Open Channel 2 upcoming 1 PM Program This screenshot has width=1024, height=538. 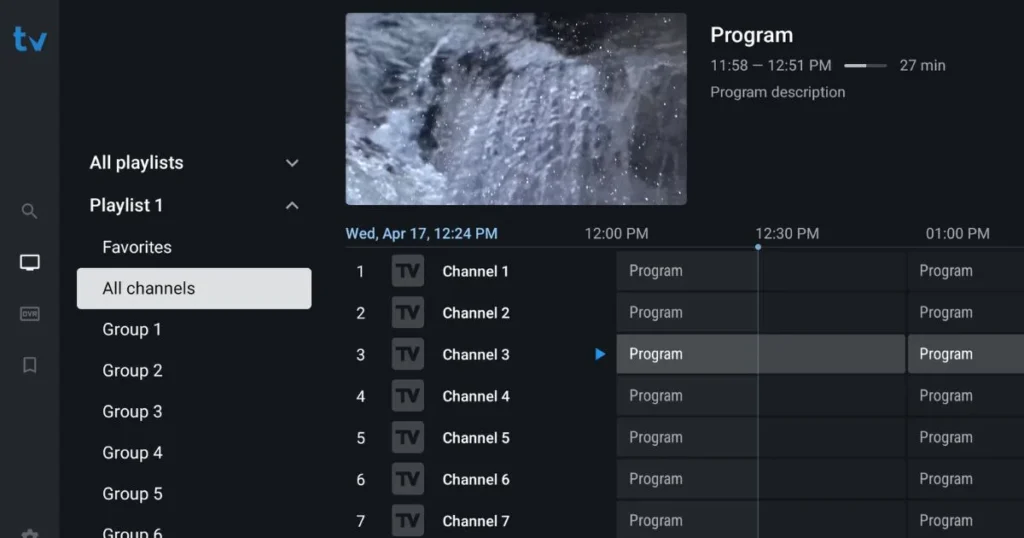pos(966,313)
